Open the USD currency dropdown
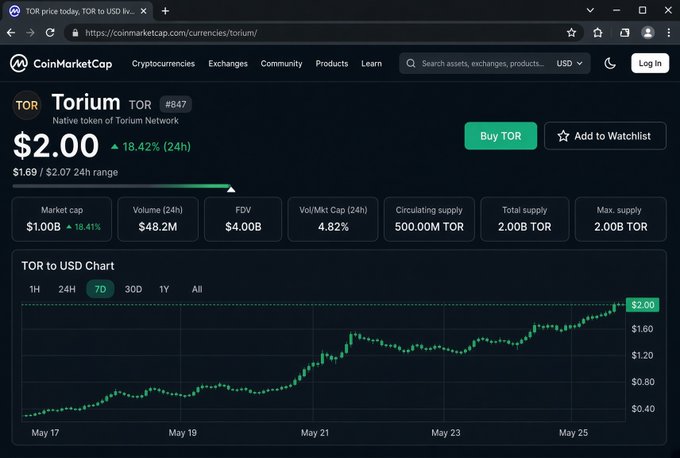This screenshot has width=680, height=458. tap(569, 63)
